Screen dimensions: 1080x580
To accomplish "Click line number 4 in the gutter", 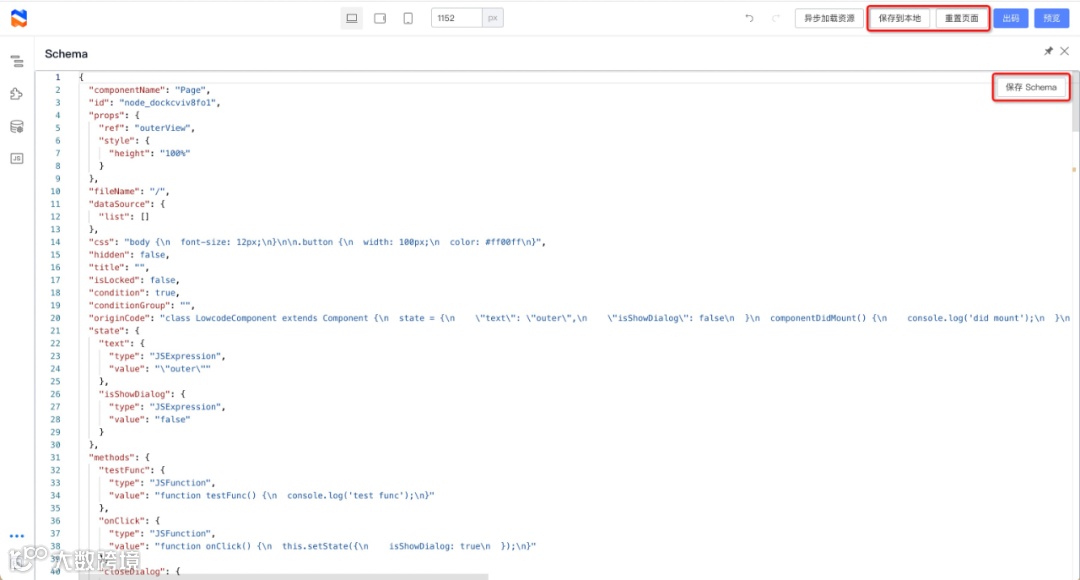I will click(x=58, y=116).
